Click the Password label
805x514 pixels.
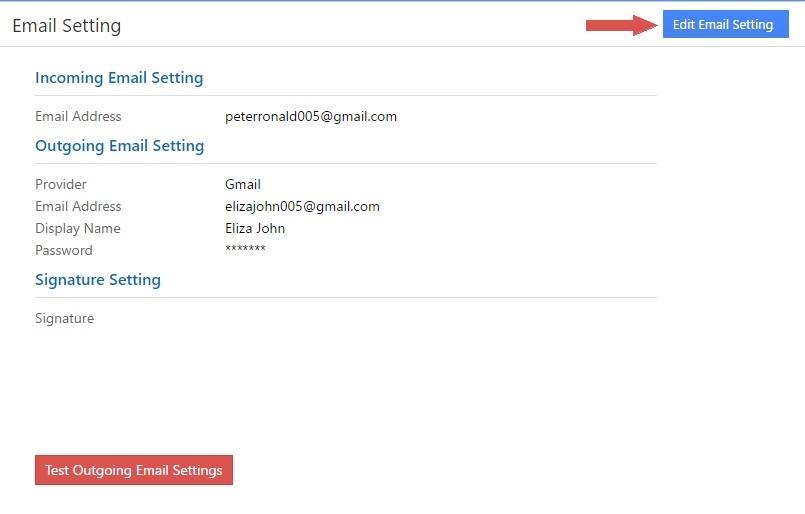[64, 251]
